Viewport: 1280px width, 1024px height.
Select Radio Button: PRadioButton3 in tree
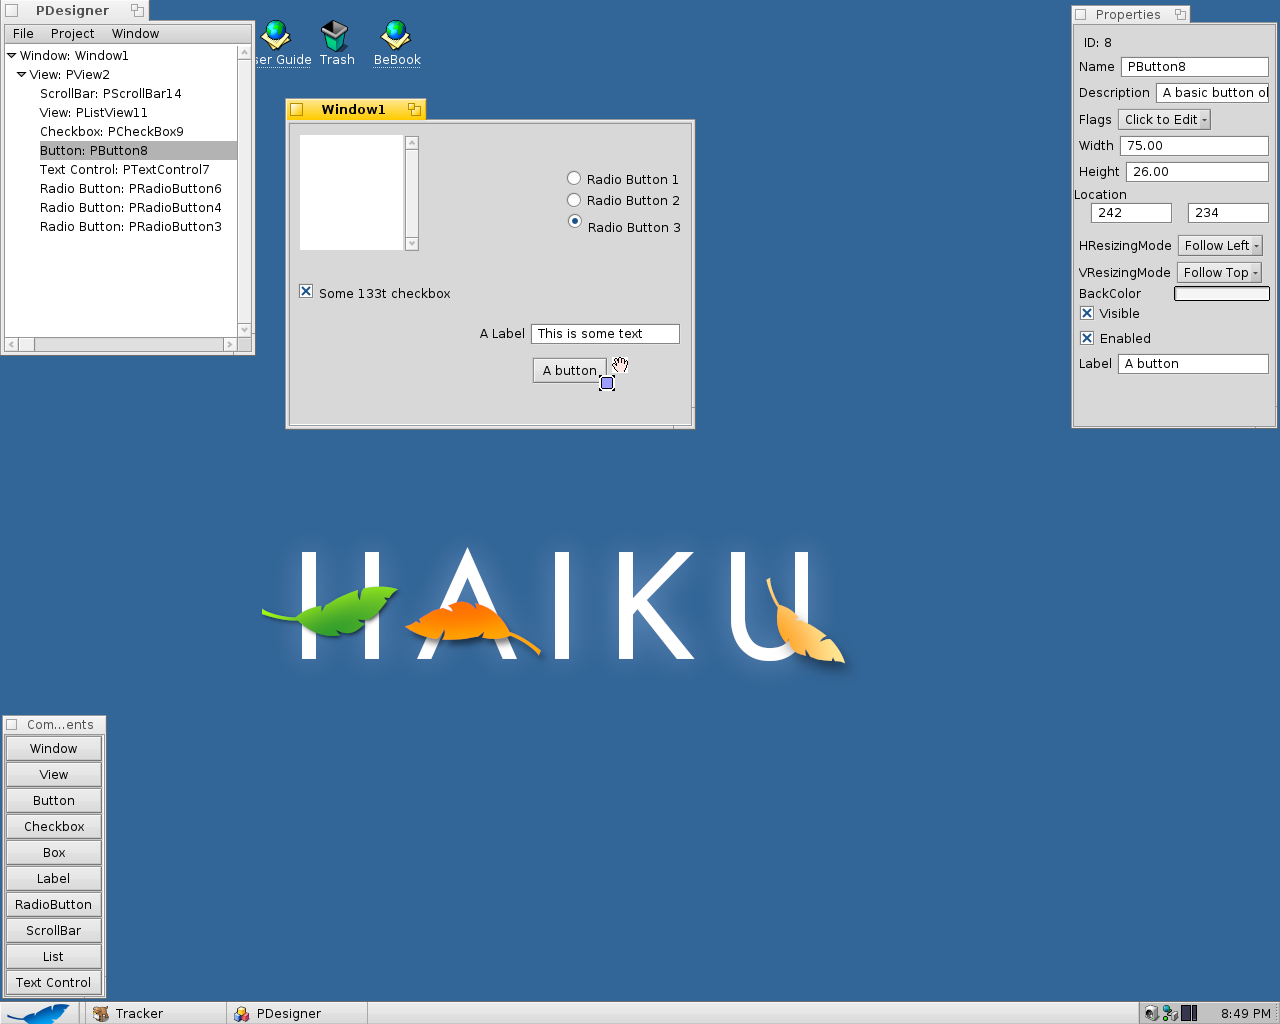(131, 227)
